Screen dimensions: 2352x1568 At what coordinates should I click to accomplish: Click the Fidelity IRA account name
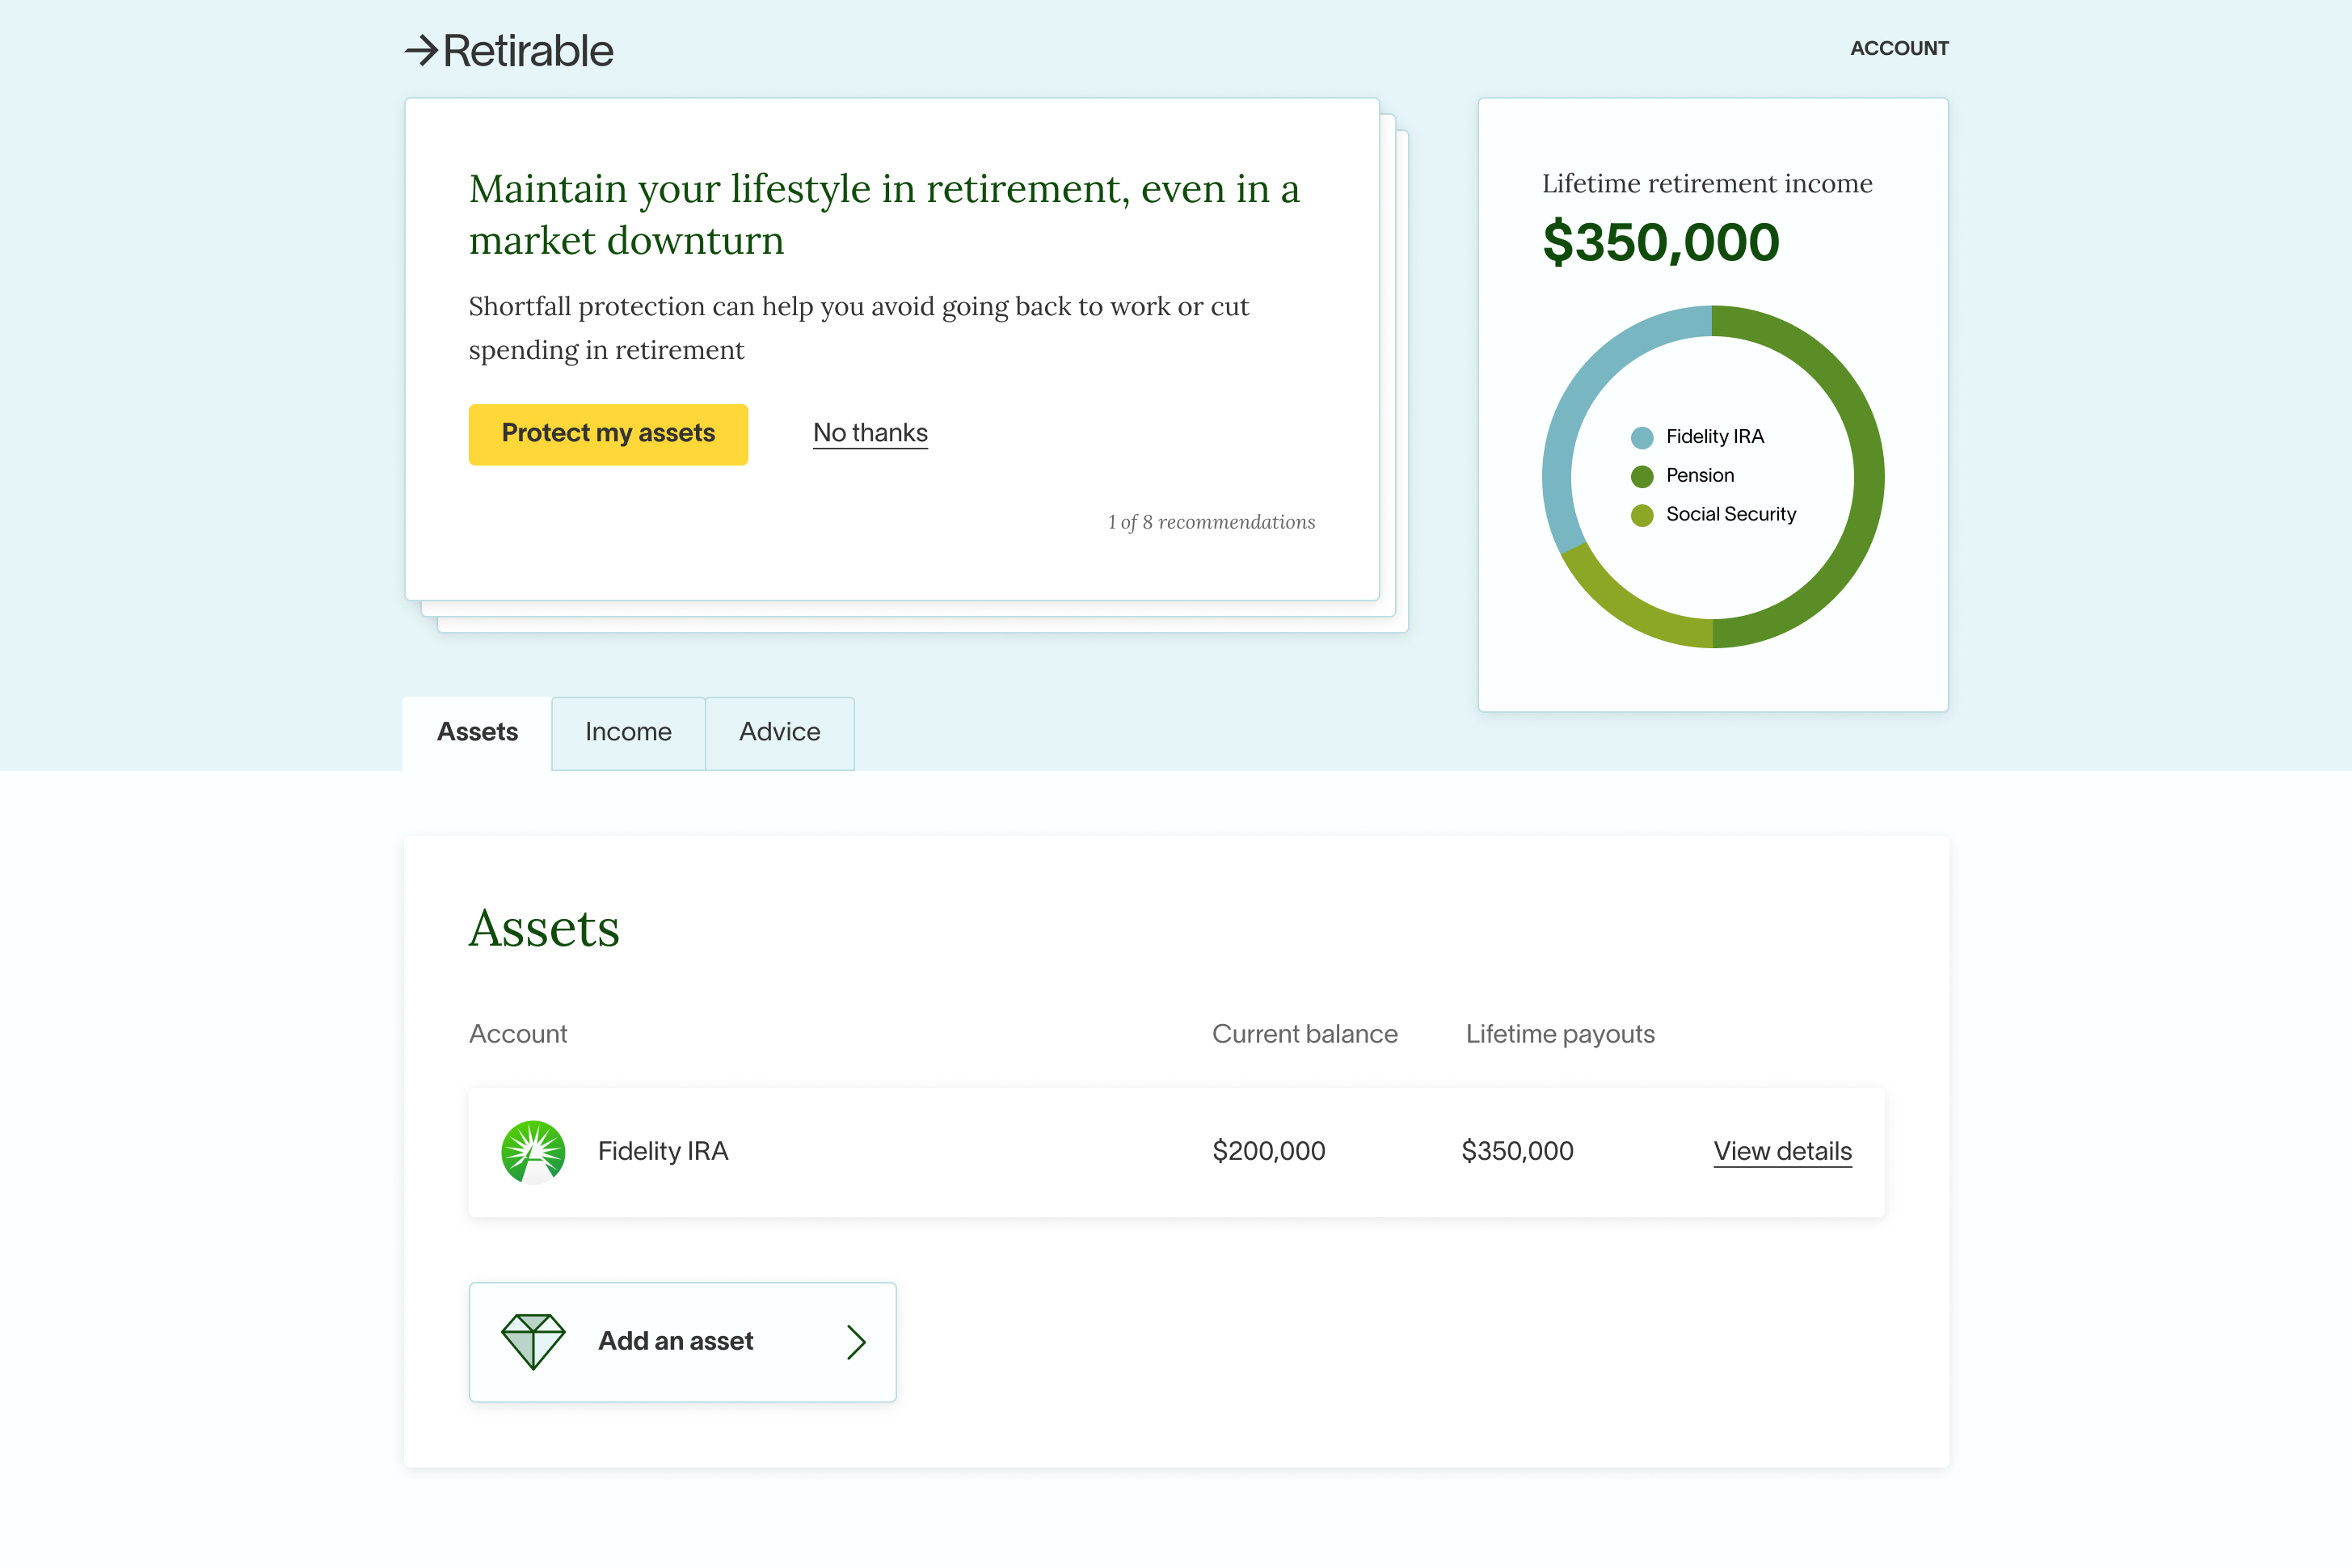click(663, 1151)
